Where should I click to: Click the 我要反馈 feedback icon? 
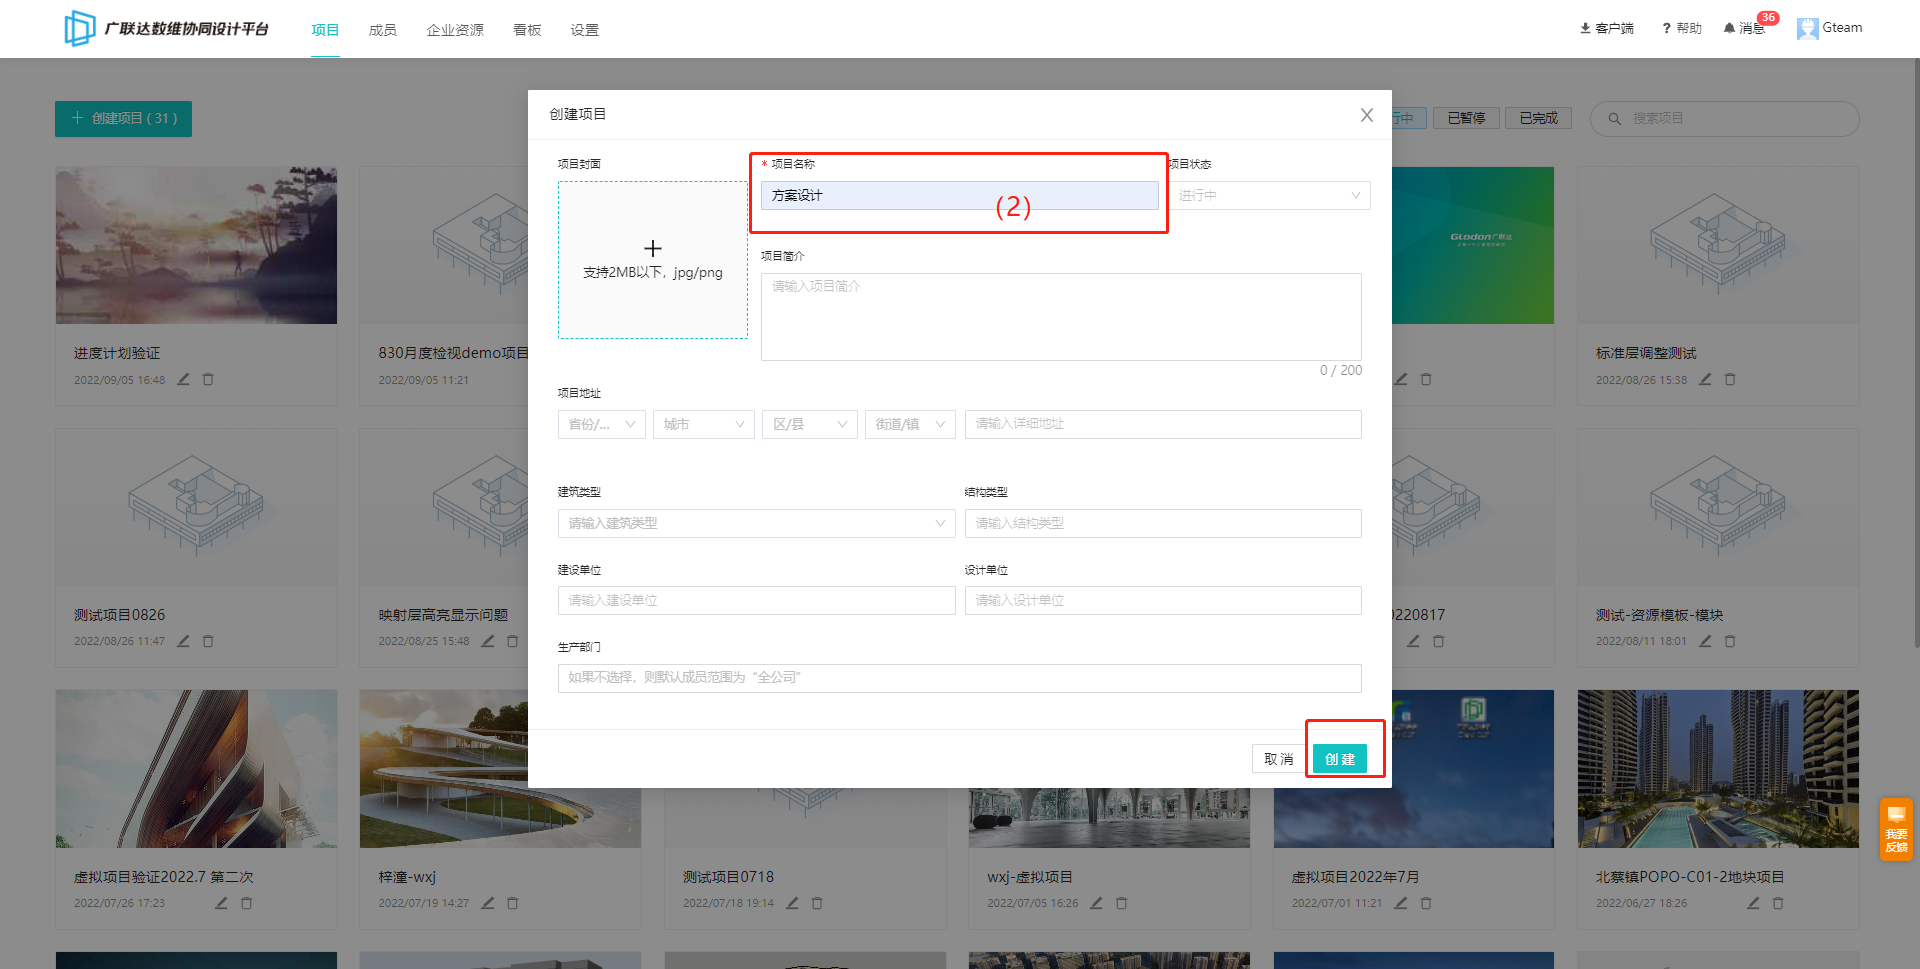(1896, 829)
